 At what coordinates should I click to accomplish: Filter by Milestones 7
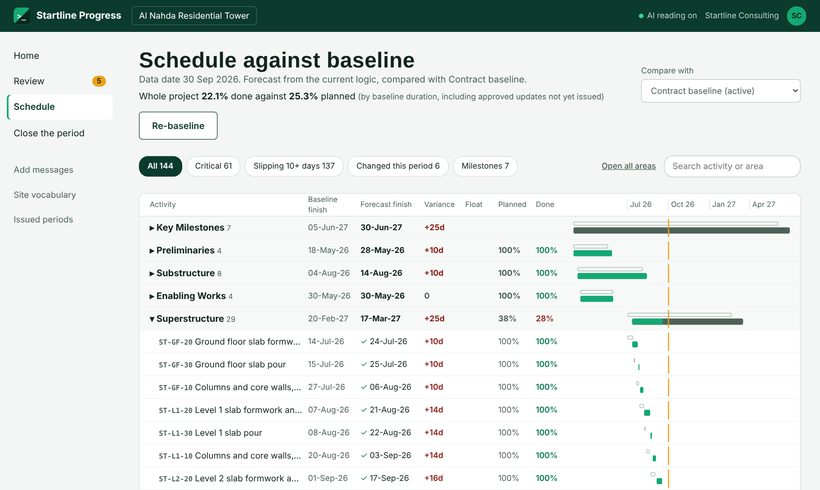485,166
